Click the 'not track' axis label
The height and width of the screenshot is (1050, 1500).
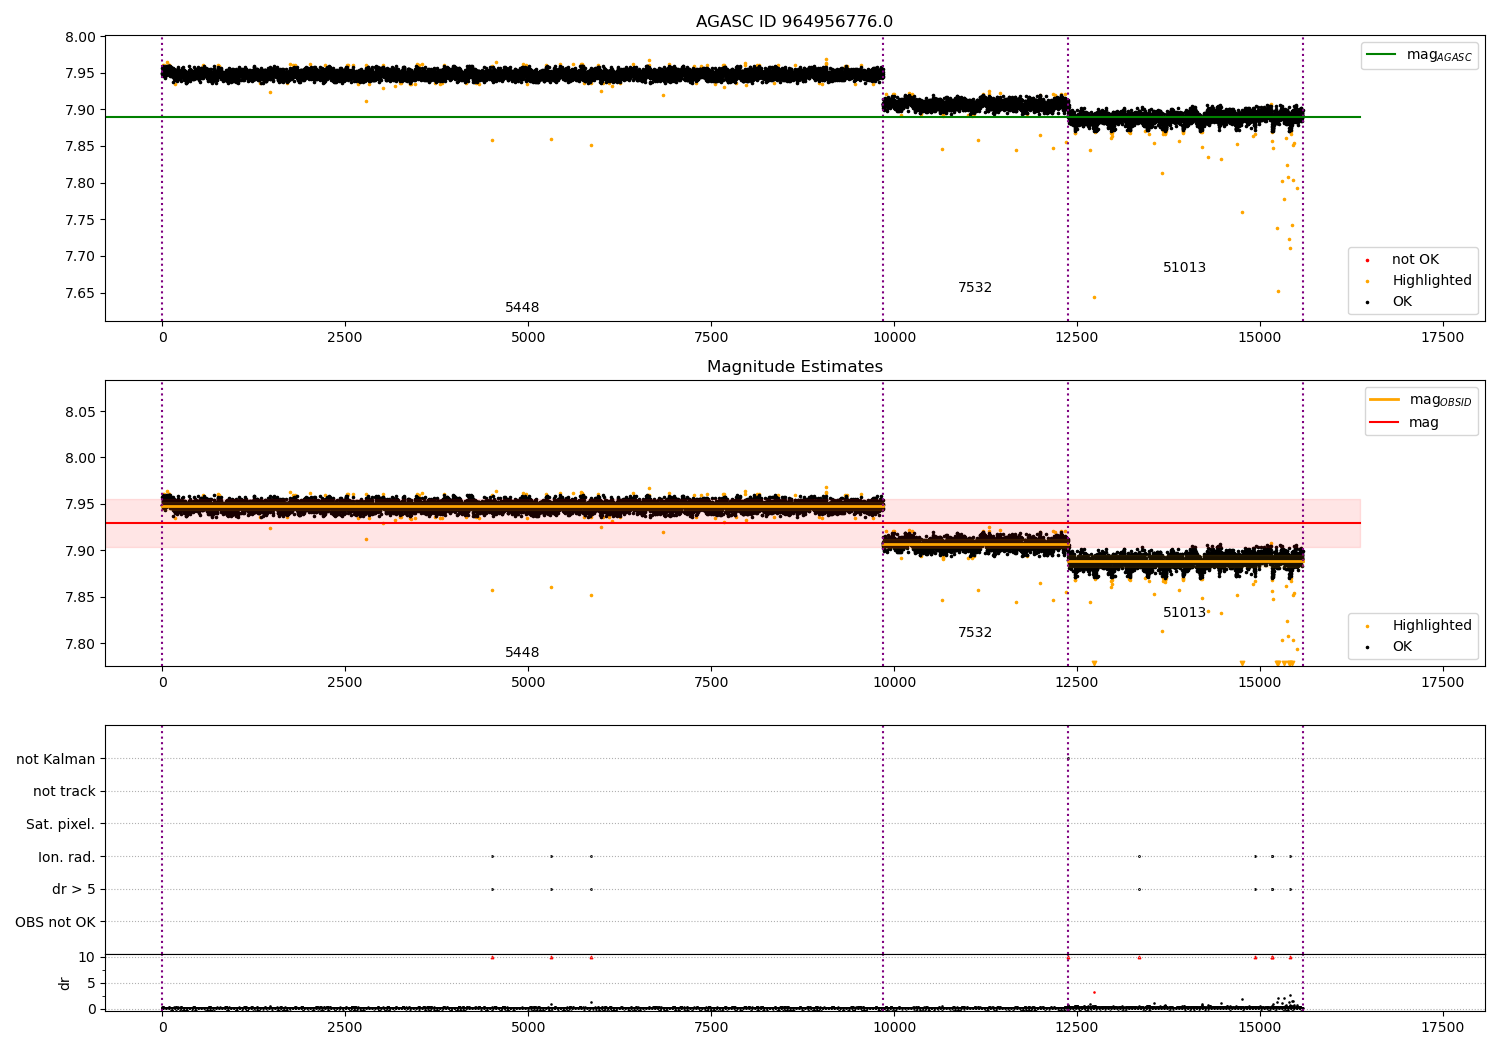tap(64, 791)
